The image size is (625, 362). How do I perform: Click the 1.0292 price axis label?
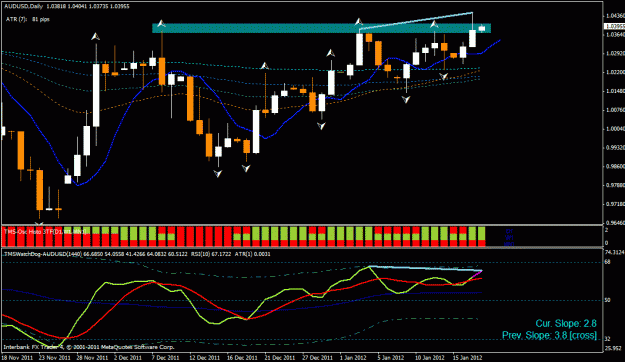pyautogui.click(x=615, y=53)
